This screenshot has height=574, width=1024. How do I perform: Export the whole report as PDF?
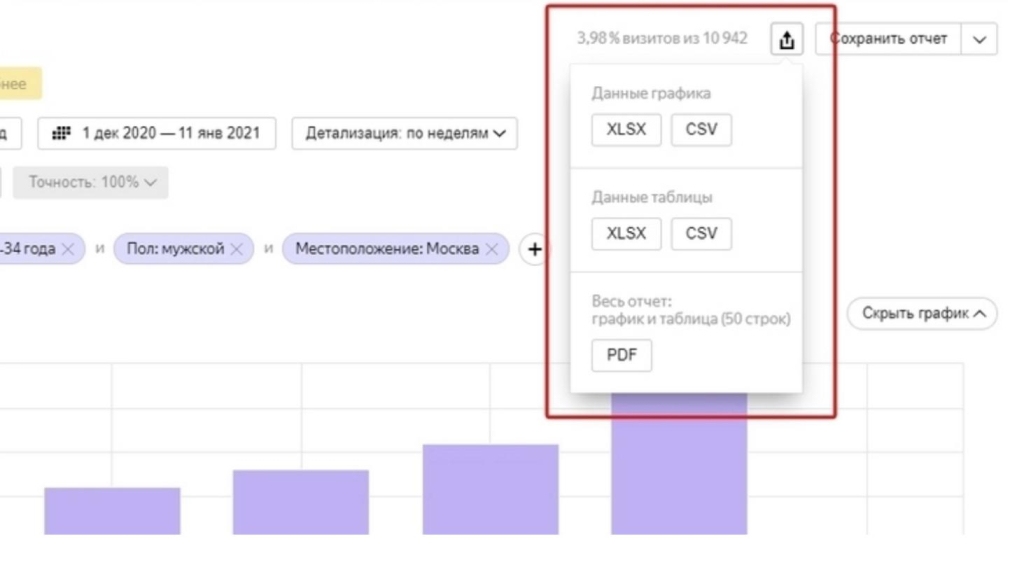[x=621, y=355]
